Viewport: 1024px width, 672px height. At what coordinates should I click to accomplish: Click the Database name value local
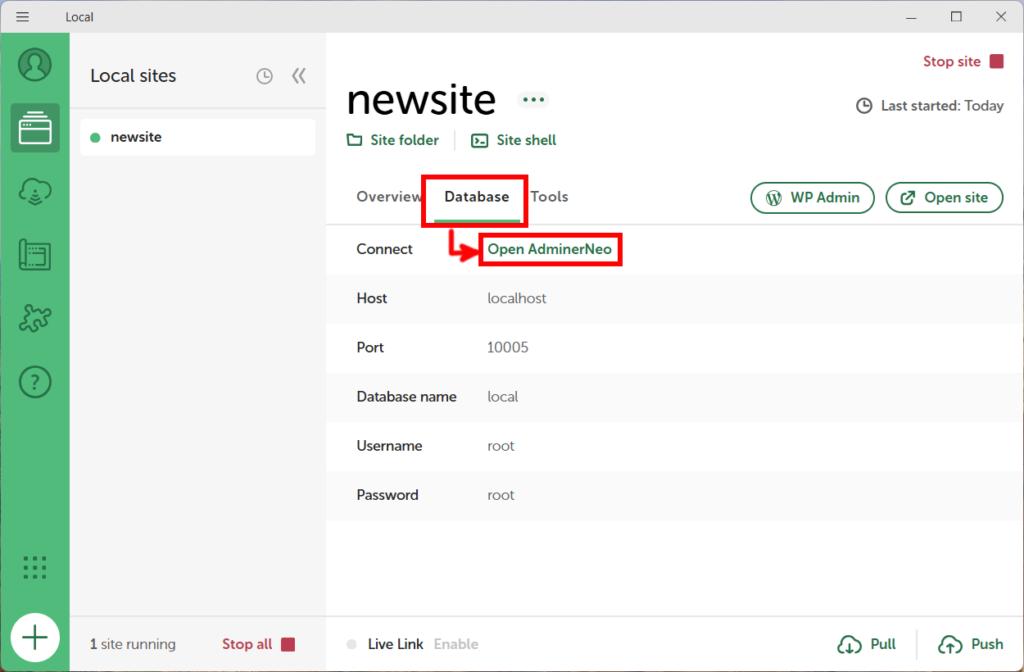click(x=502, y=396)
